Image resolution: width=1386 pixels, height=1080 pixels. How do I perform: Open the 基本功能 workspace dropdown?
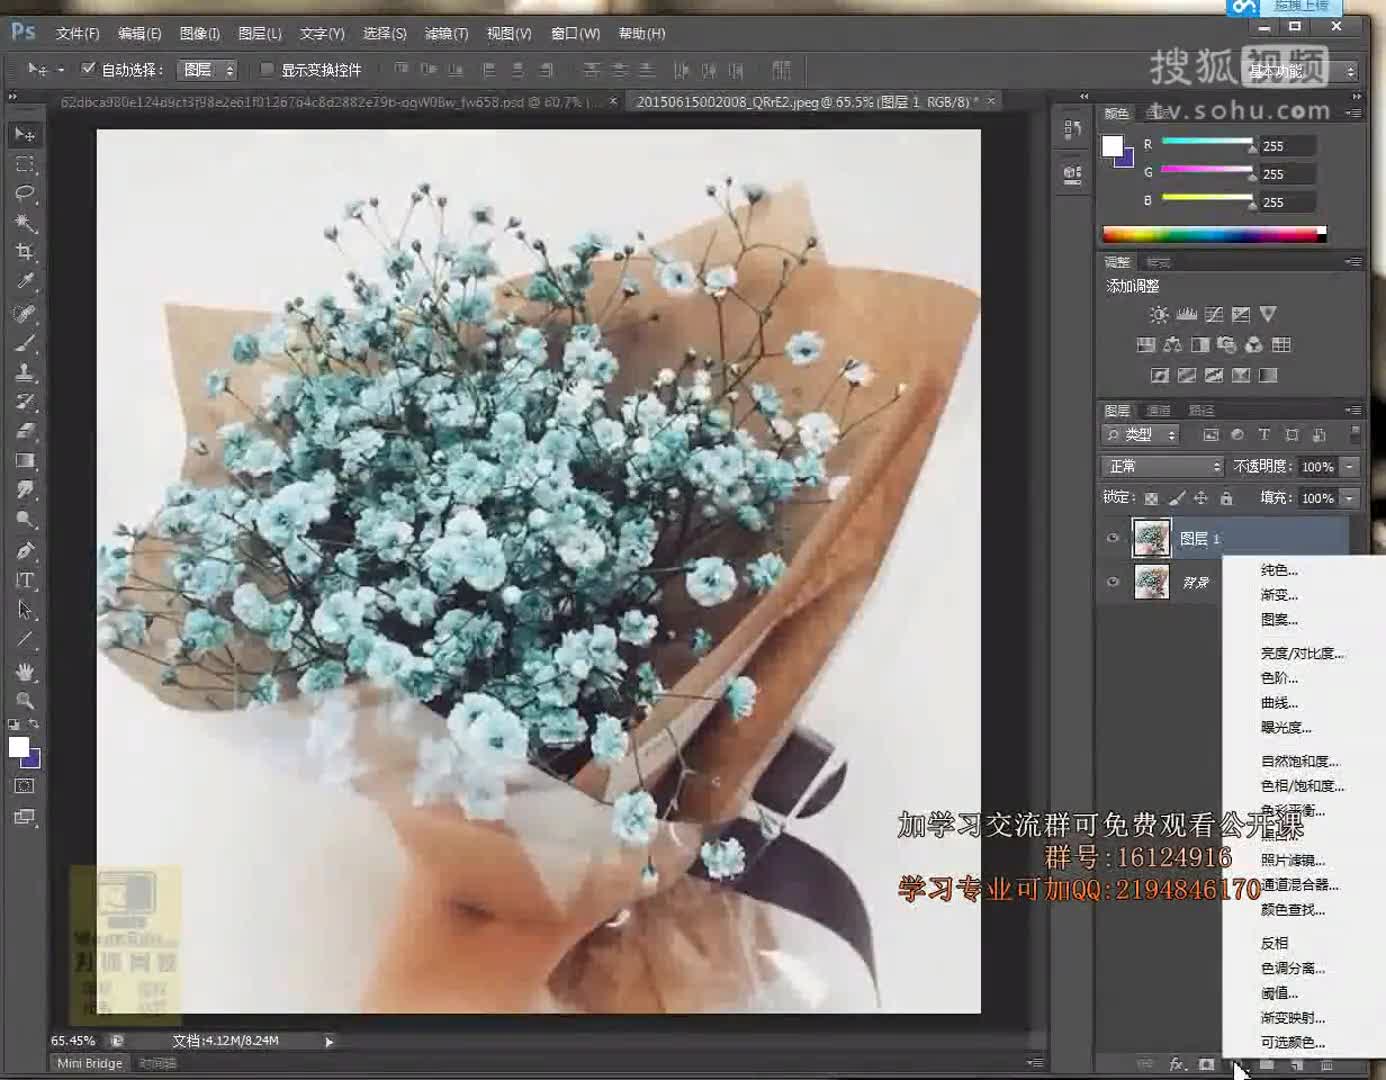pos(1302,71)
